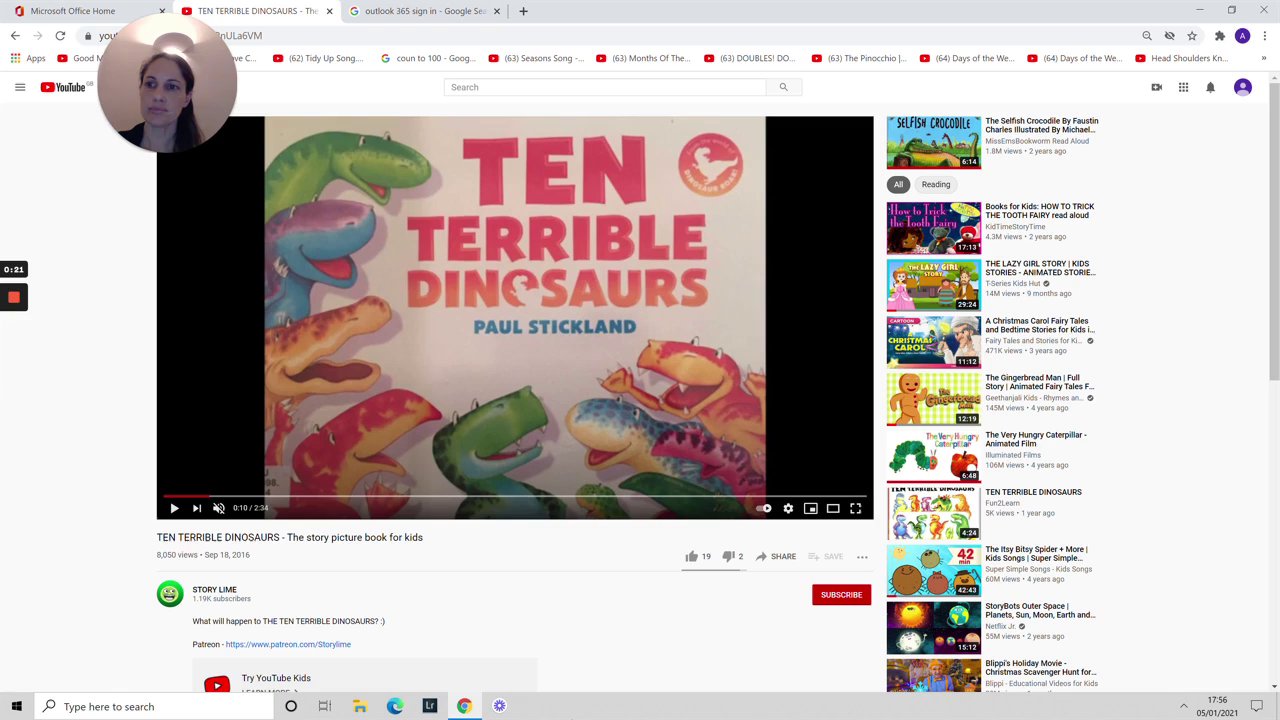Open A Christmas Carol Fairy Tales video
The image size is (1280, 720).
tap(934, 341)
